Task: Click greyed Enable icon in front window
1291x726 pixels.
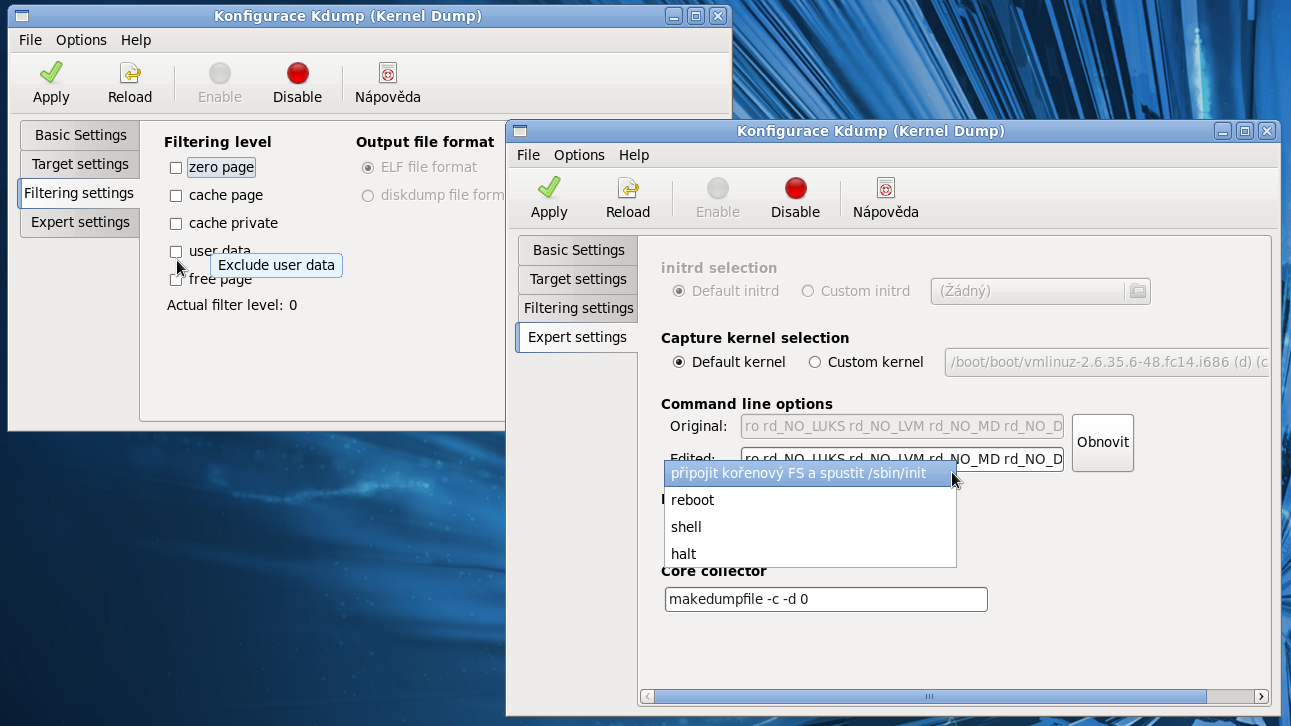Action: [718, 188]
